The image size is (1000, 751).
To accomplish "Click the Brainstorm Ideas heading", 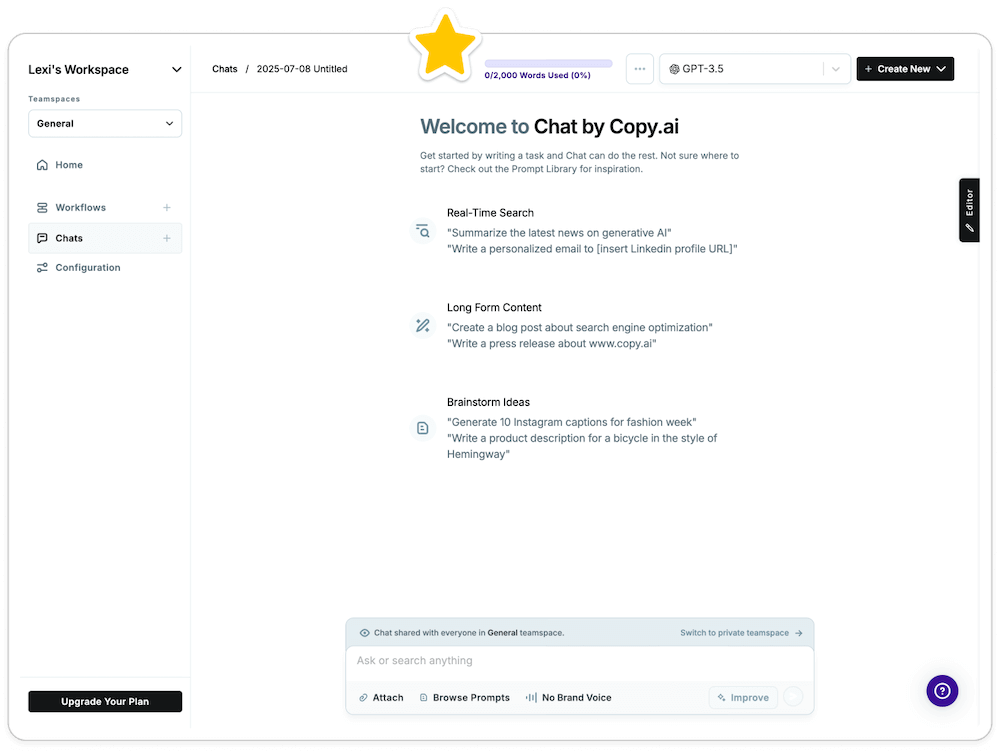I will [x=489, y=402].
